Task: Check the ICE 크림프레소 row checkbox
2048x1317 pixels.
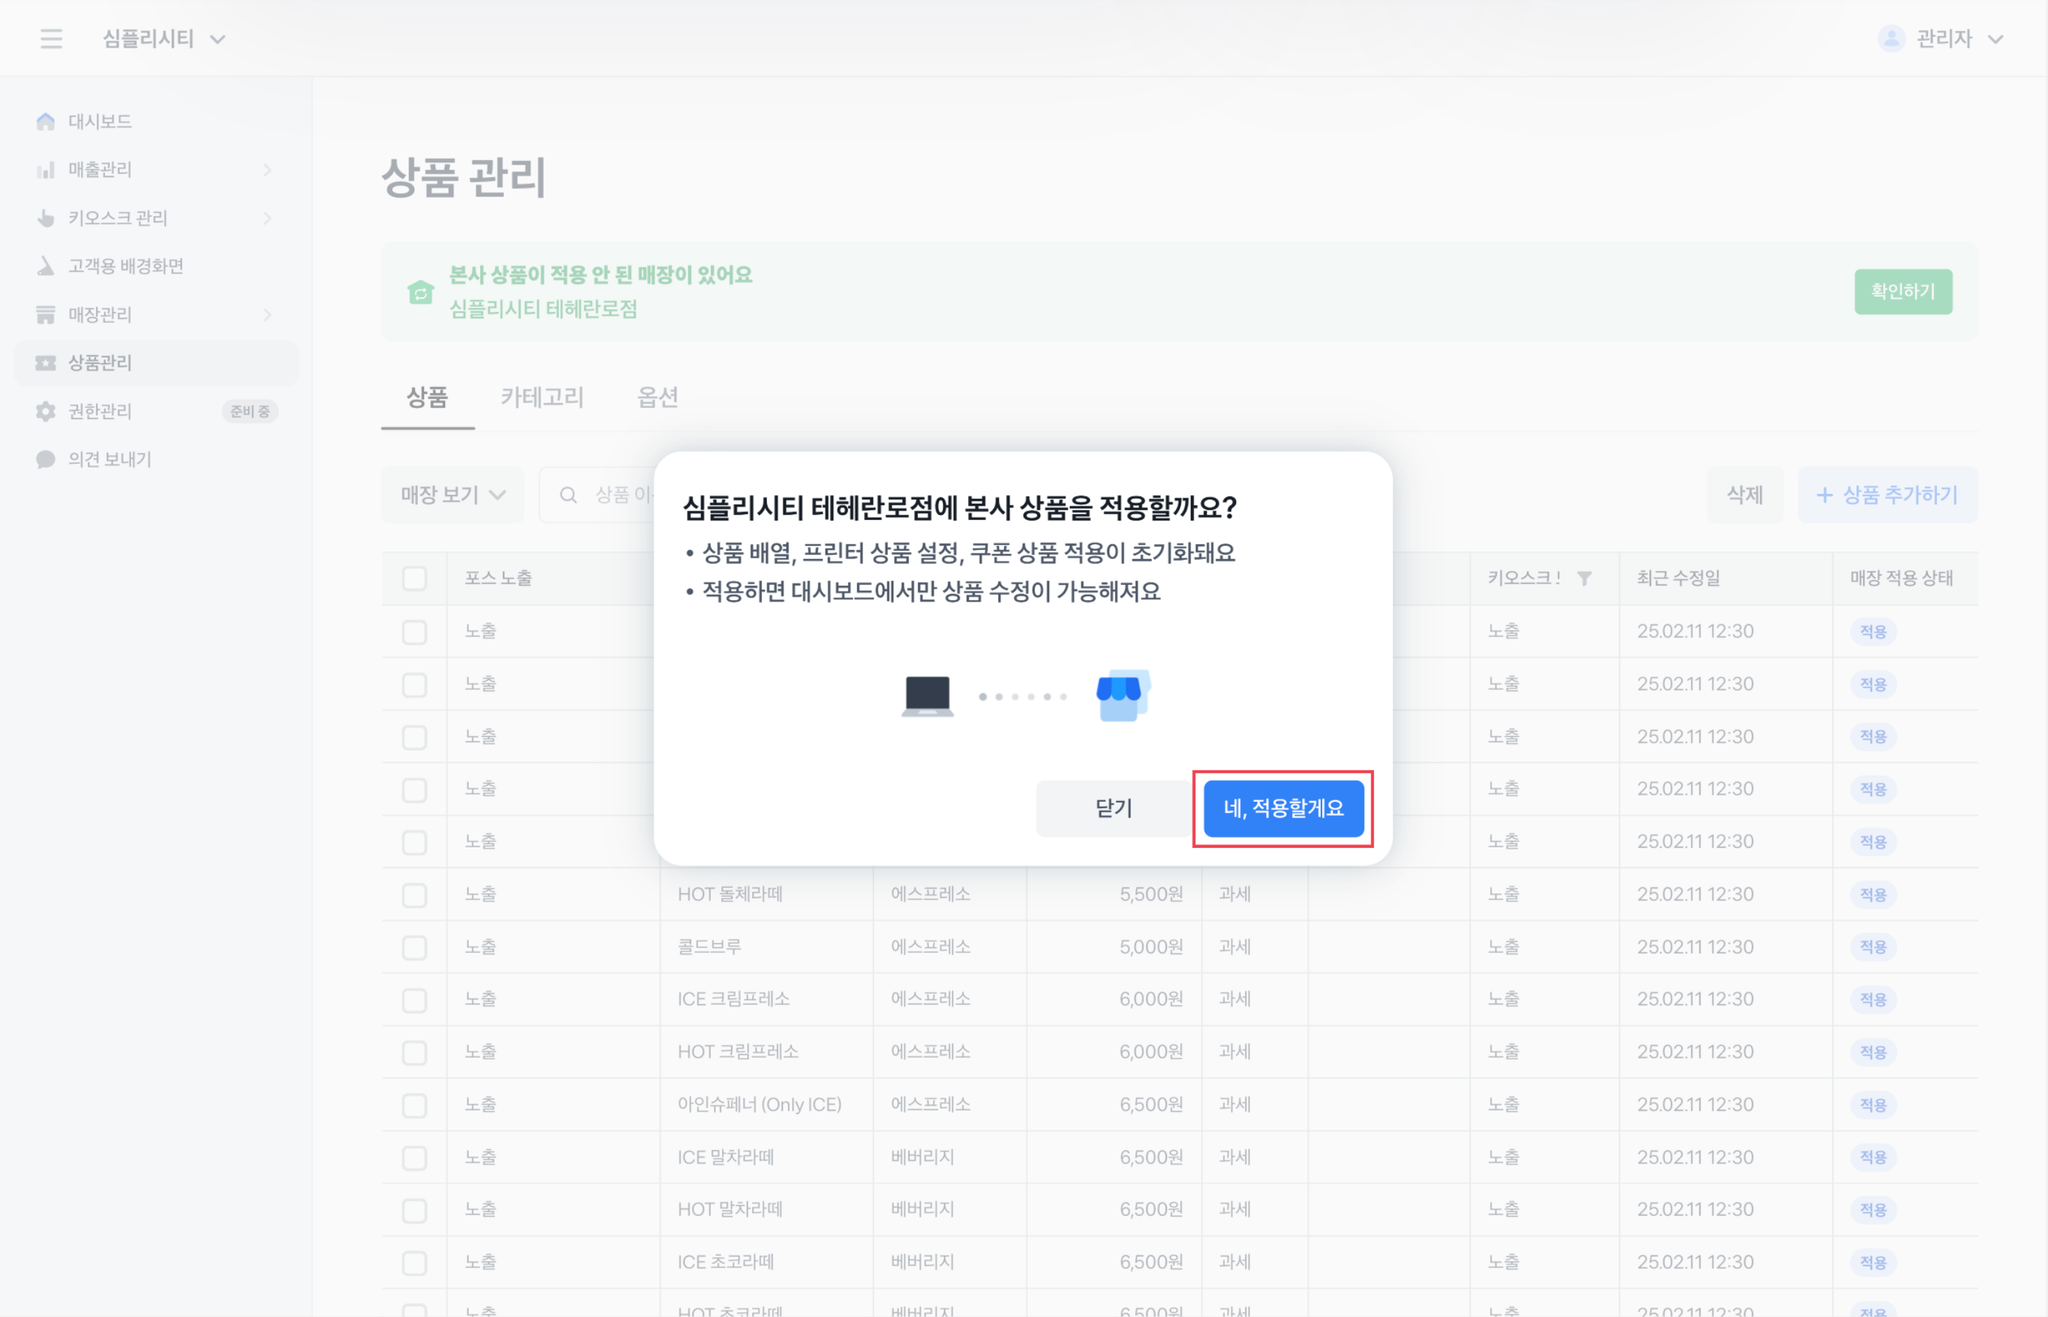Action: click(x=414, y=1000)
